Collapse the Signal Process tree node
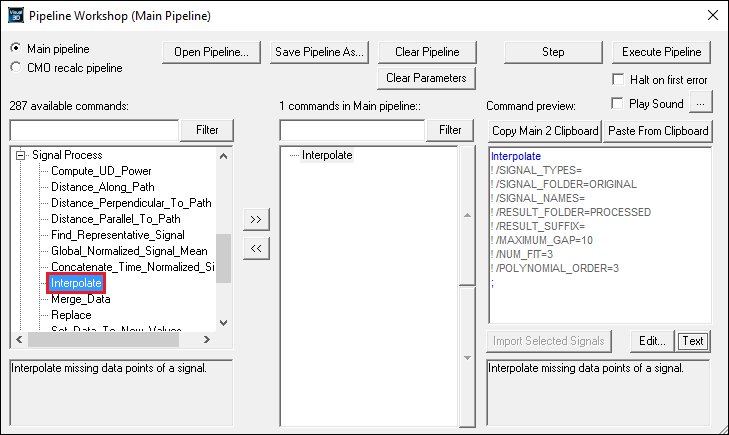The width and height of the screenshot is (729, 435). [x=19, y=155]
